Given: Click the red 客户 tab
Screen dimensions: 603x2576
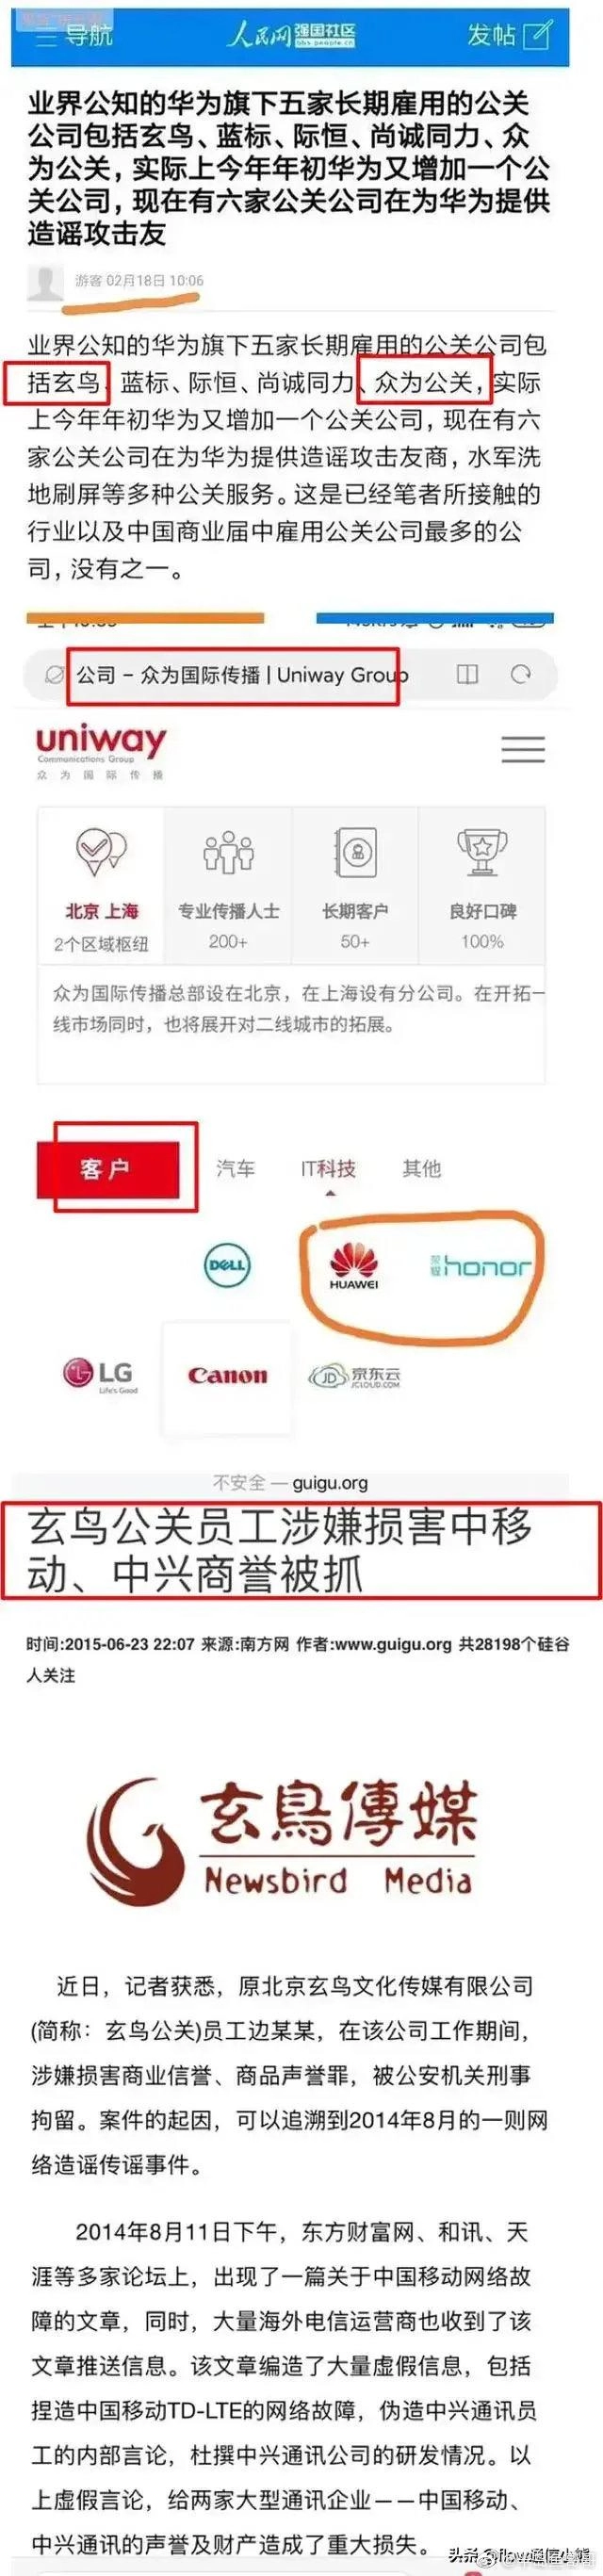Looking at the screenshot, I should tap(107, 1168).
